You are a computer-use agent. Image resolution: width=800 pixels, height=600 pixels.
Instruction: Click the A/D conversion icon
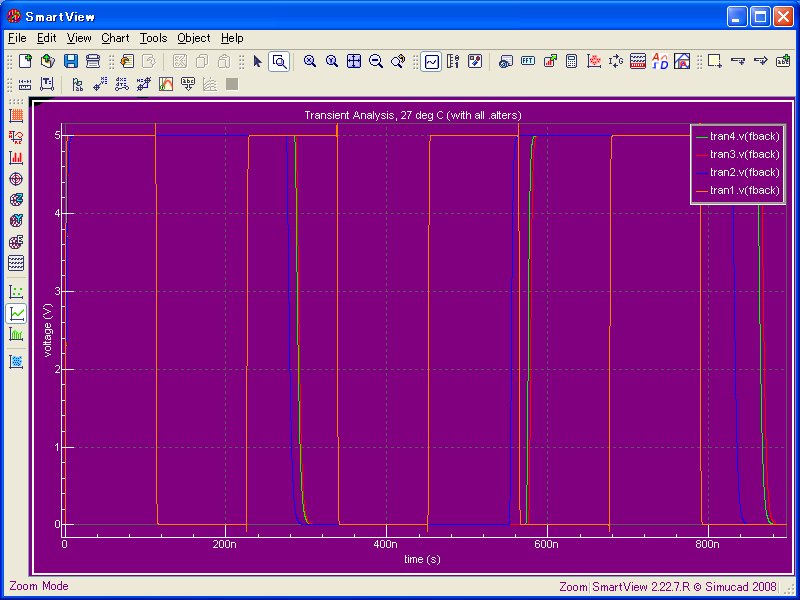(x=660, y=61)
